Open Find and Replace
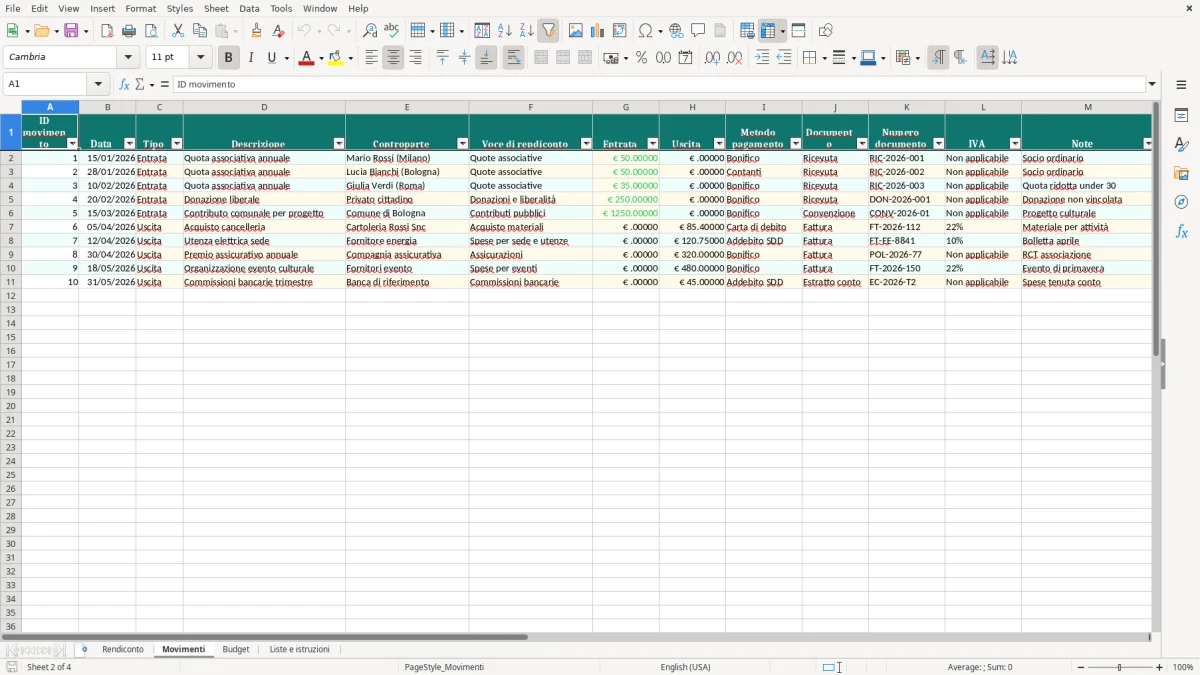 (370, 31)
